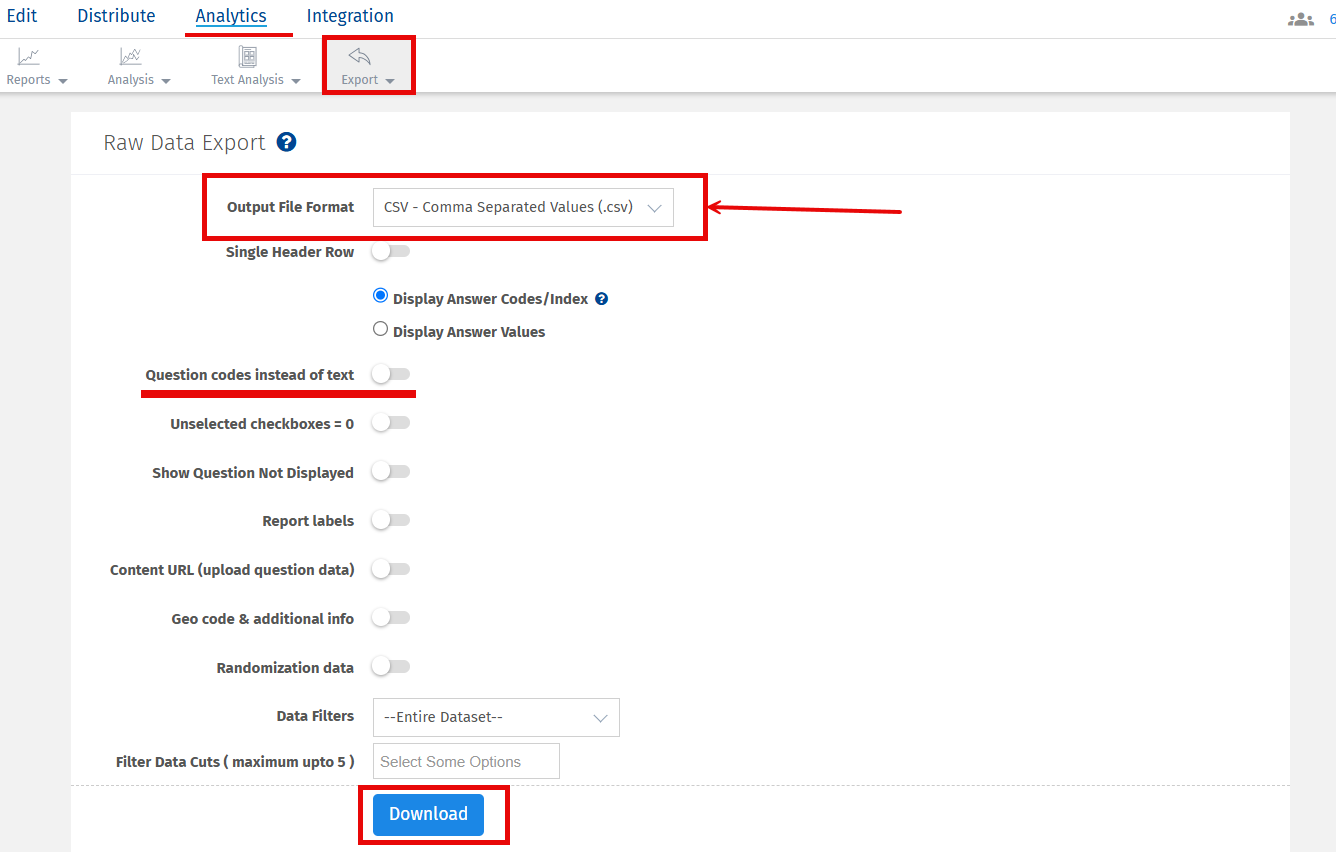Click the Data Filters label

(x=315, y=716)
